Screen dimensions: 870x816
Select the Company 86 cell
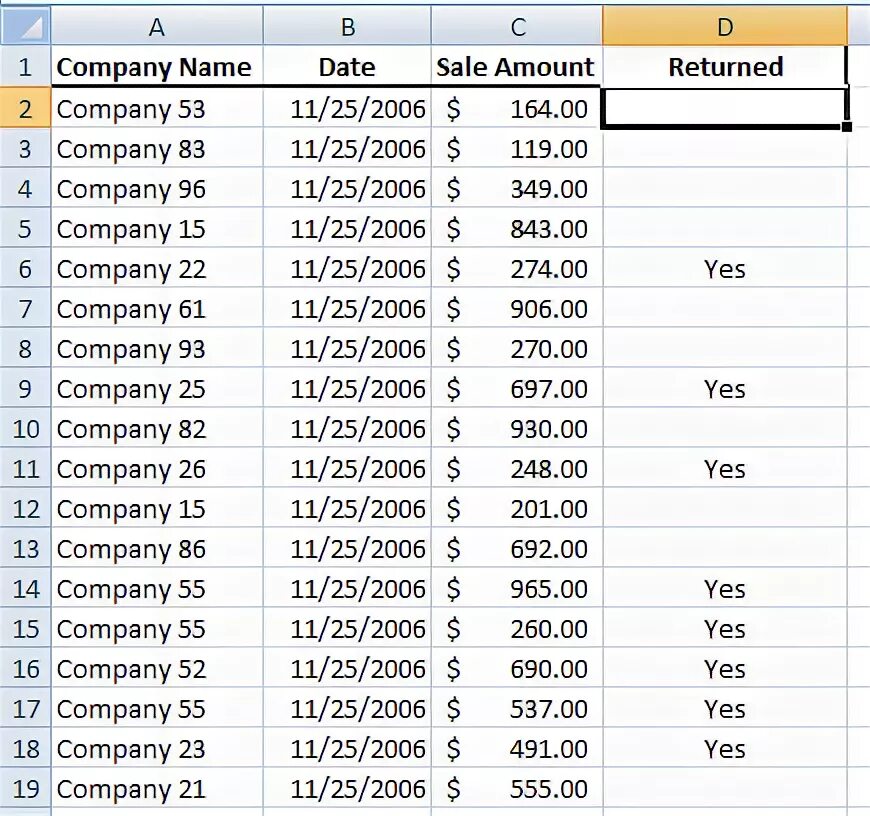click(156, 549)
